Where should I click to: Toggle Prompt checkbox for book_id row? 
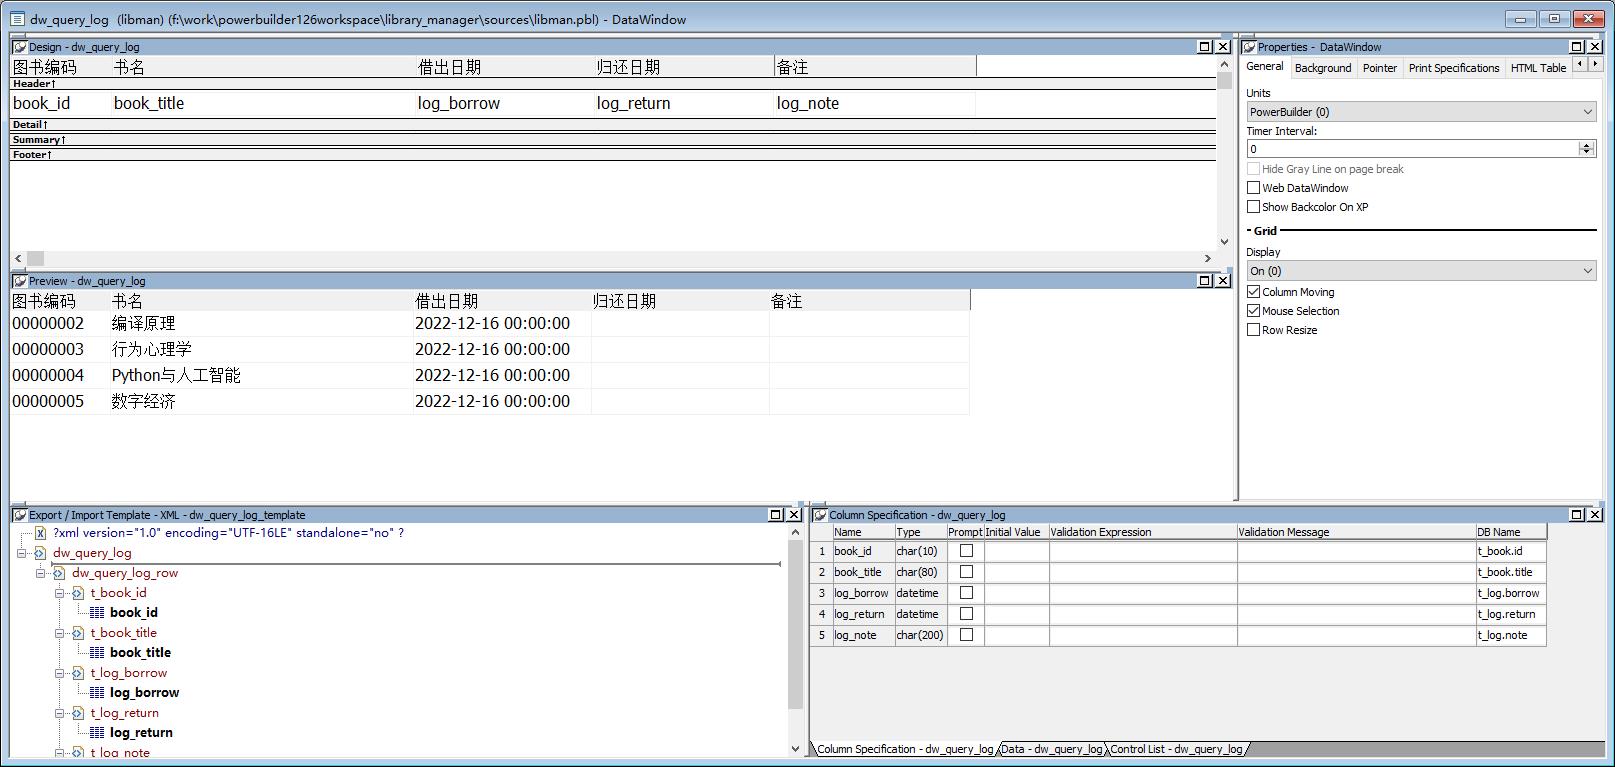(966, 551)
